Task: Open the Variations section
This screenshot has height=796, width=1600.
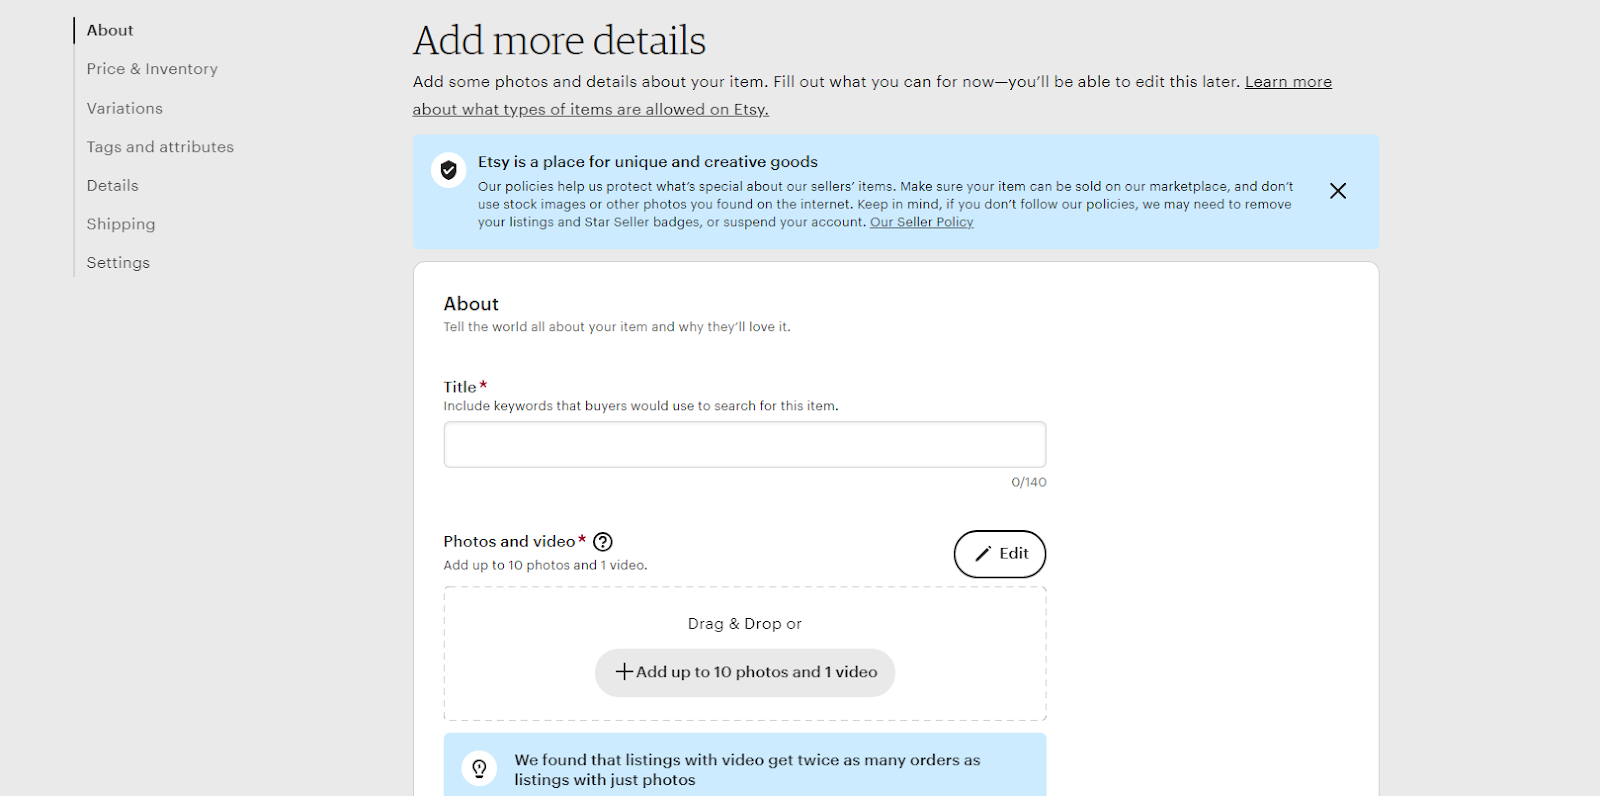Action: point(124,108)
